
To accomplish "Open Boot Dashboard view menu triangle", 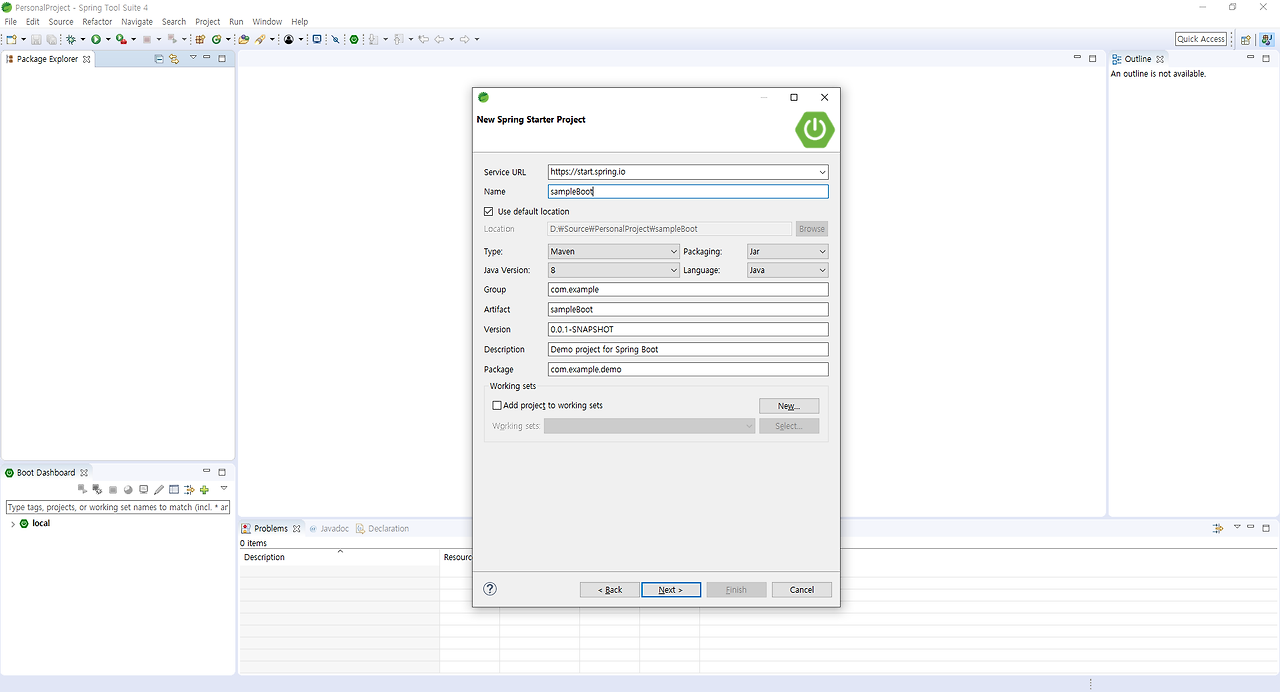I will pos(224,488).
